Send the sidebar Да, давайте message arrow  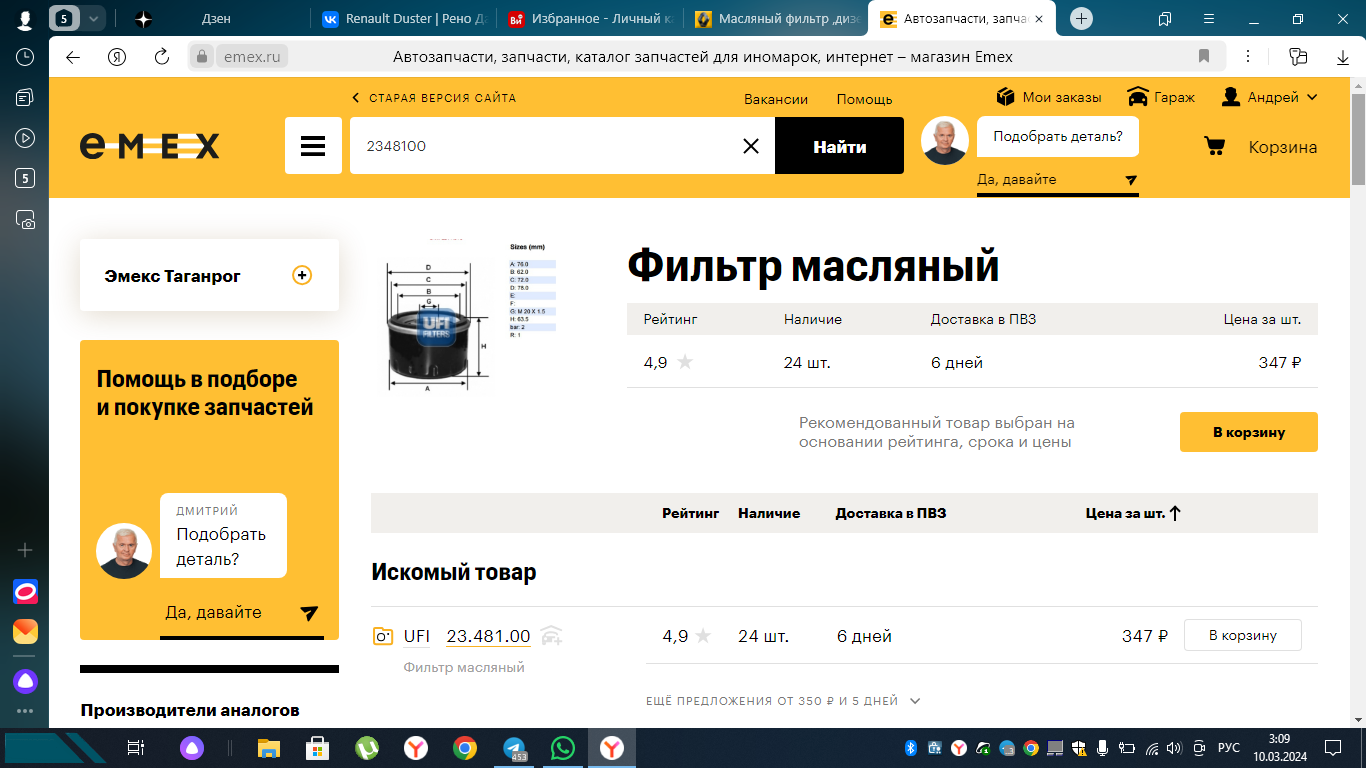tap(309, 613)
